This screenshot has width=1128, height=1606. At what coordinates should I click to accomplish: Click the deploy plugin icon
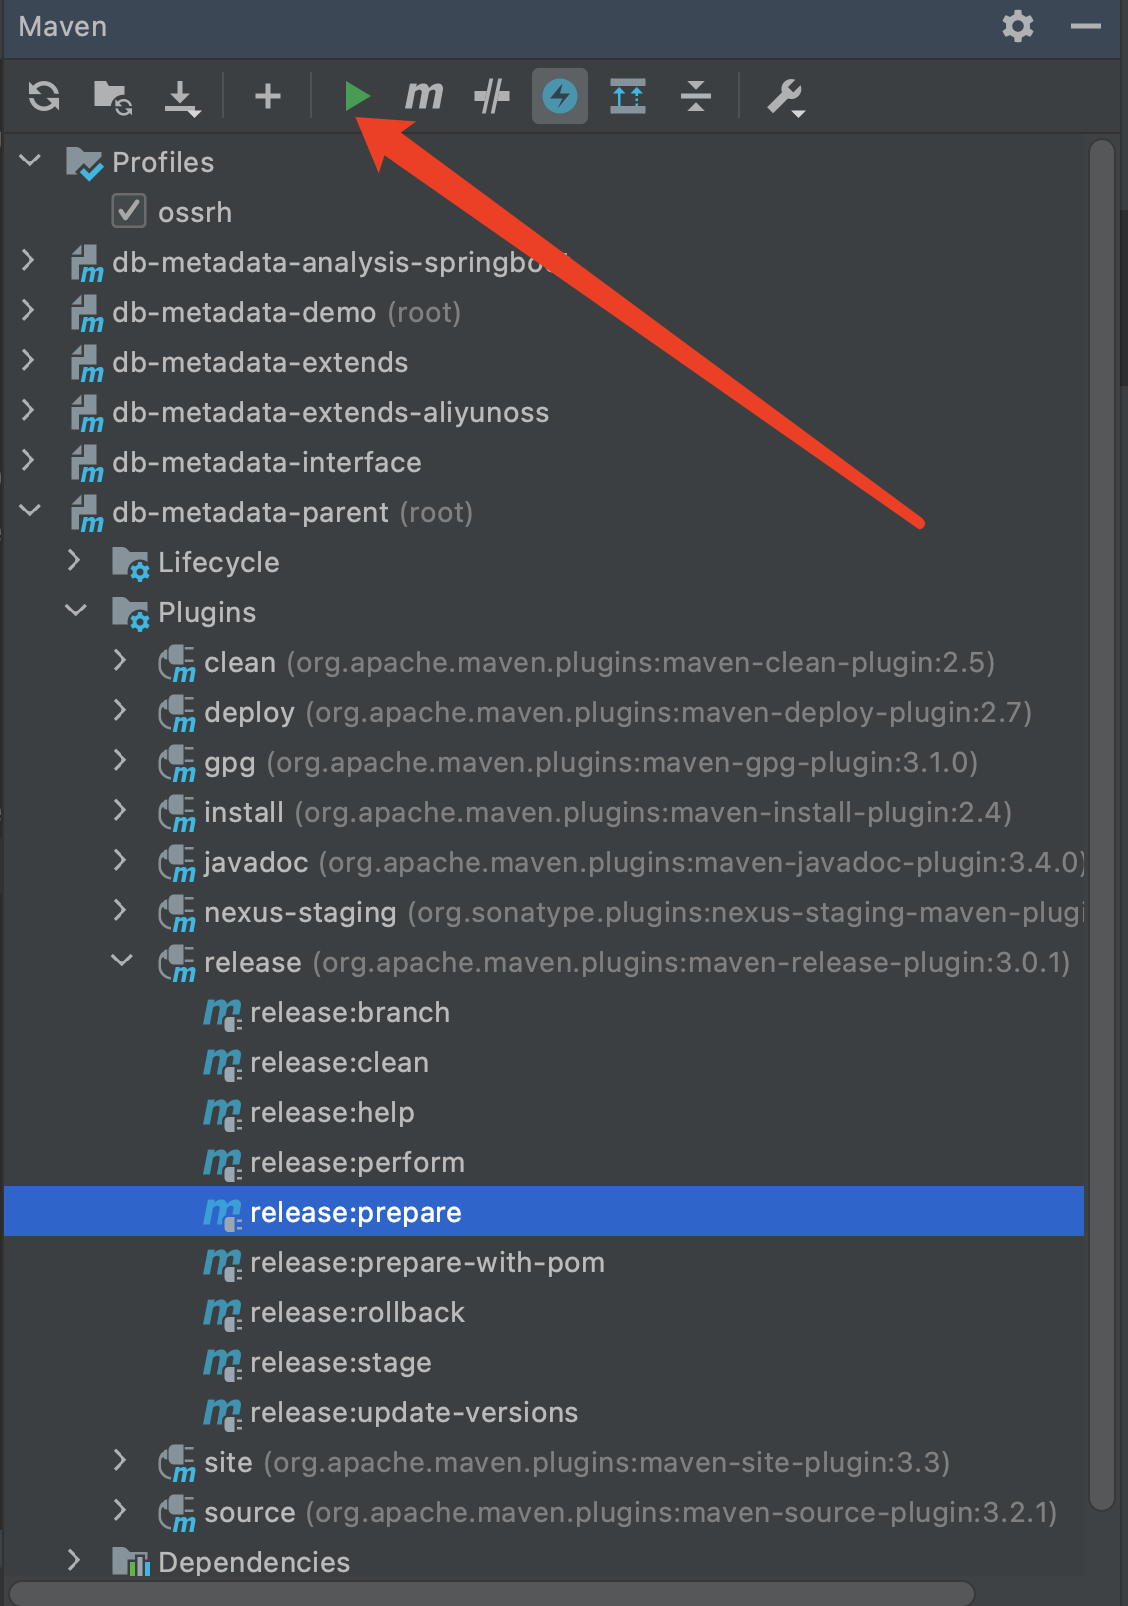(177, 714)
